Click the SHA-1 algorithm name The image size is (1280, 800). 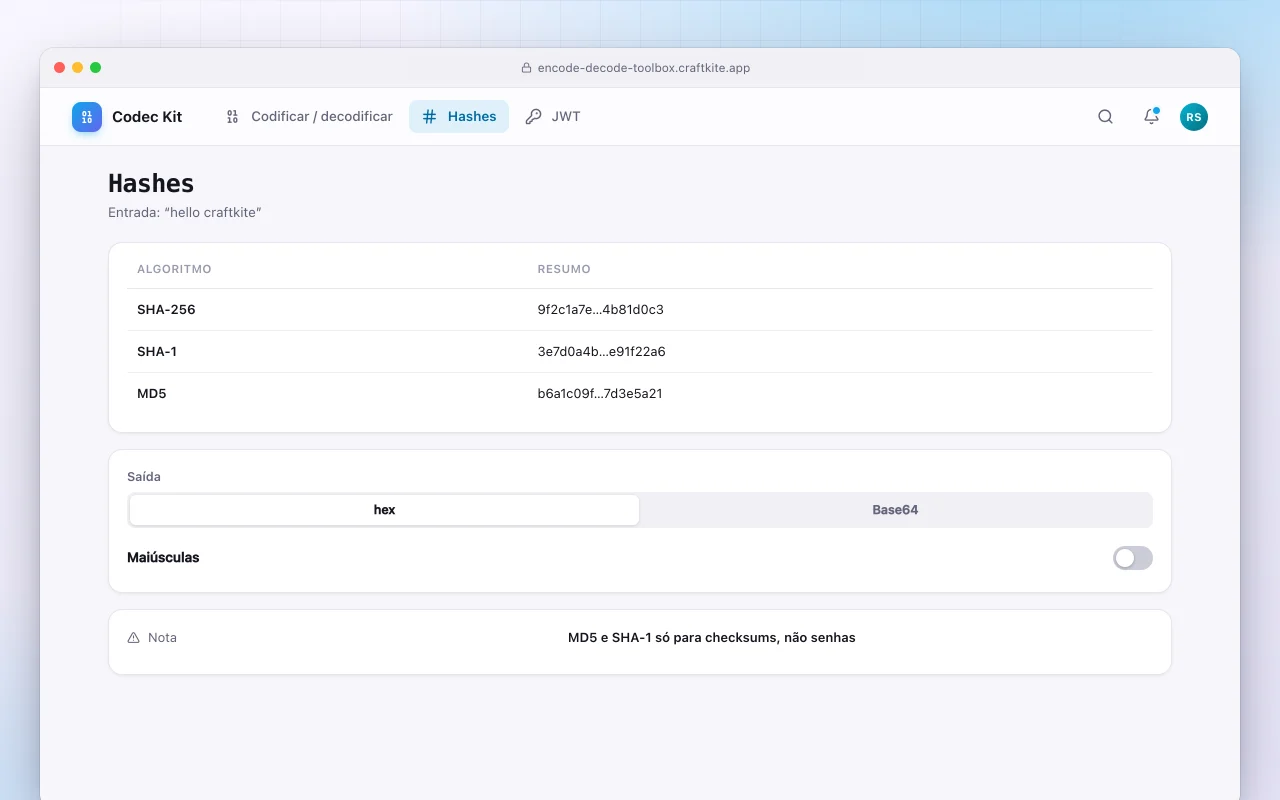click(x=157, y=352)
